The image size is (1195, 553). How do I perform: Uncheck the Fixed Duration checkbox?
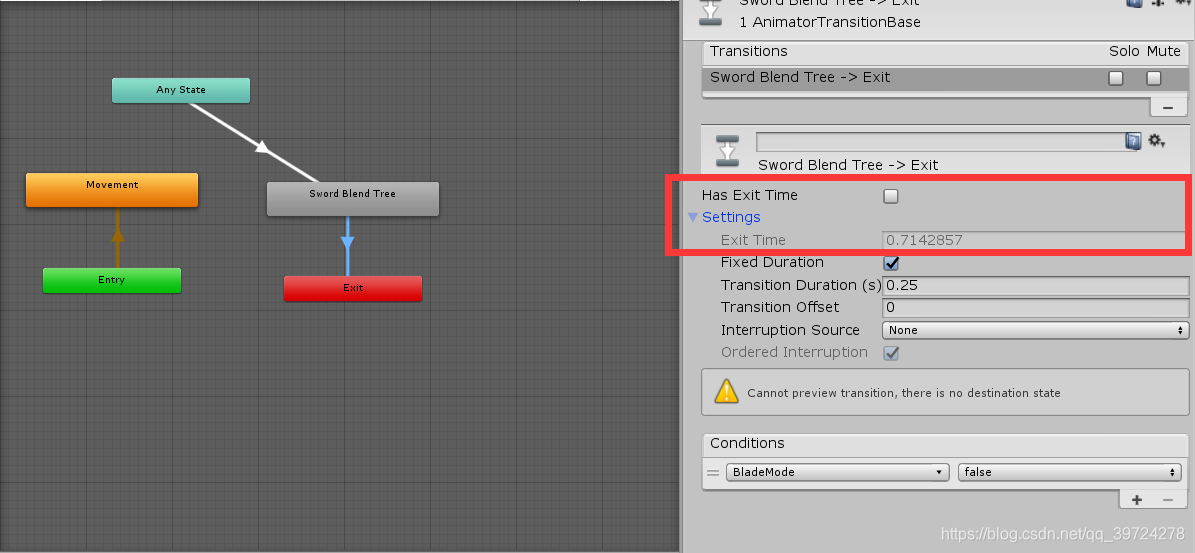(x=891, y=263)
